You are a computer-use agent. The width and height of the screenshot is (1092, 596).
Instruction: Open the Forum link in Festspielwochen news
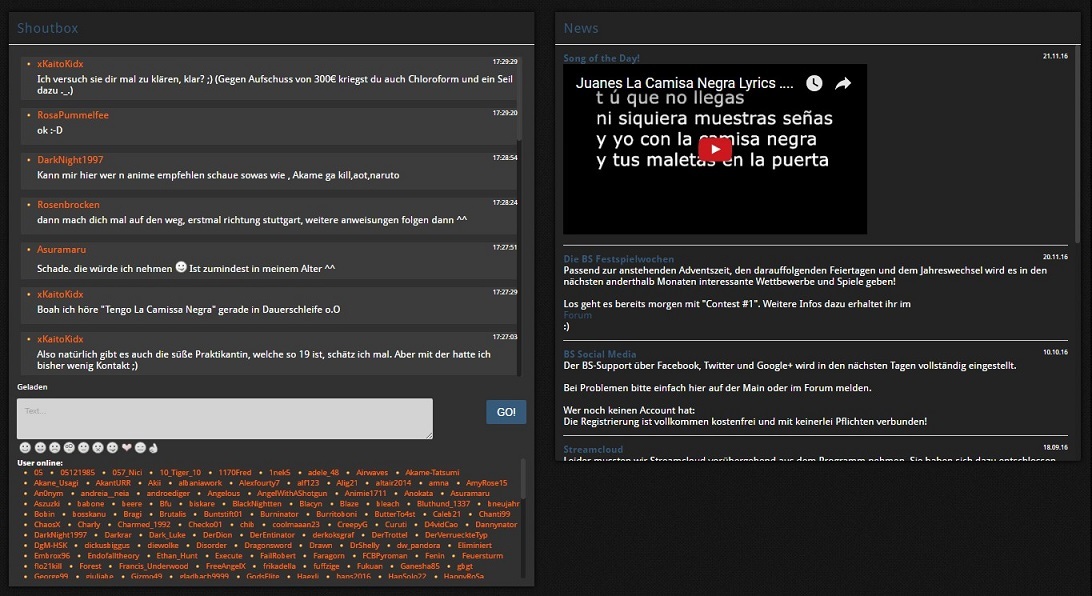tap(577, 315)
